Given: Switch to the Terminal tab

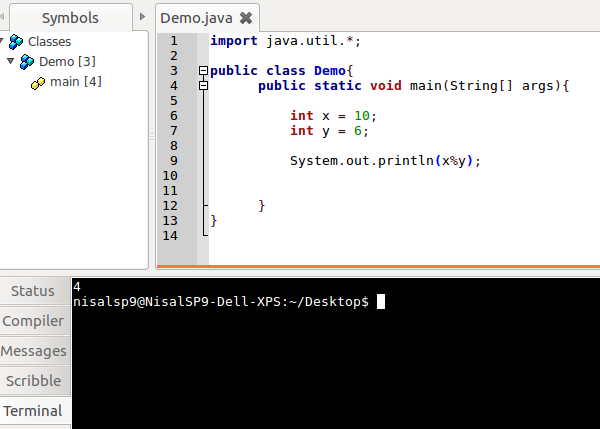Looking at the screenshot, I should point(33,411).
